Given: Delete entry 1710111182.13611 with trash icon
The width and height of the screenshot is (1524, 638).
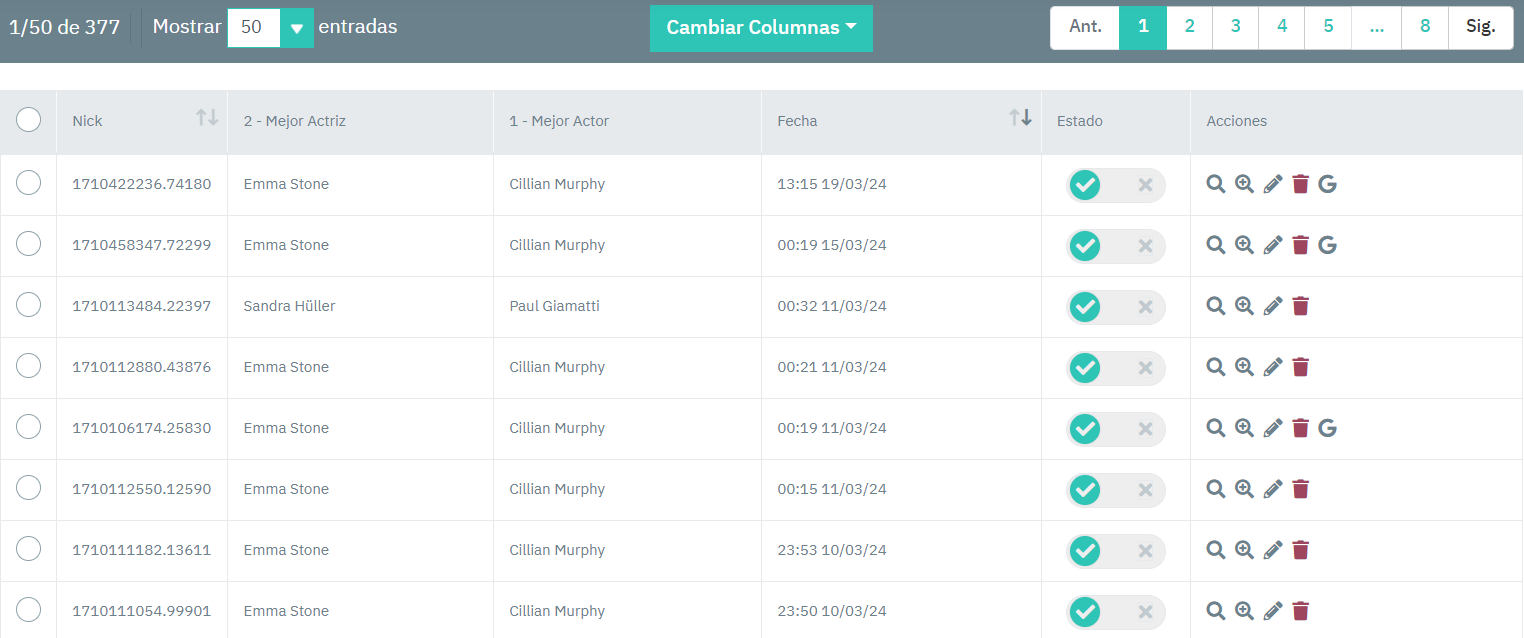Looking at the screenshot, I should [x=1300, y=550].
